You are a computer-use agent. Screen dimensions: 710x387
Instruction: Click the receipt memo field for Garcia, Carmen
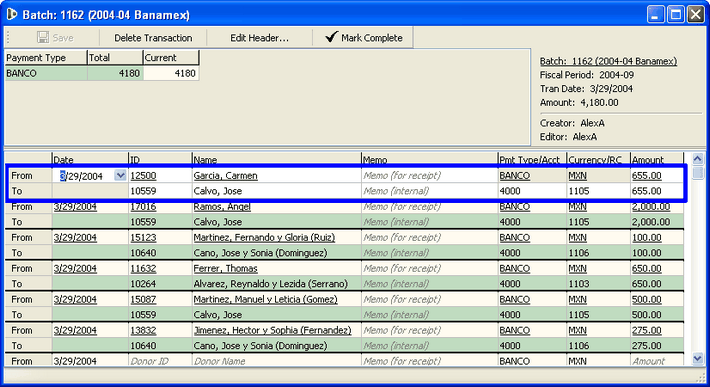(429, 176)
